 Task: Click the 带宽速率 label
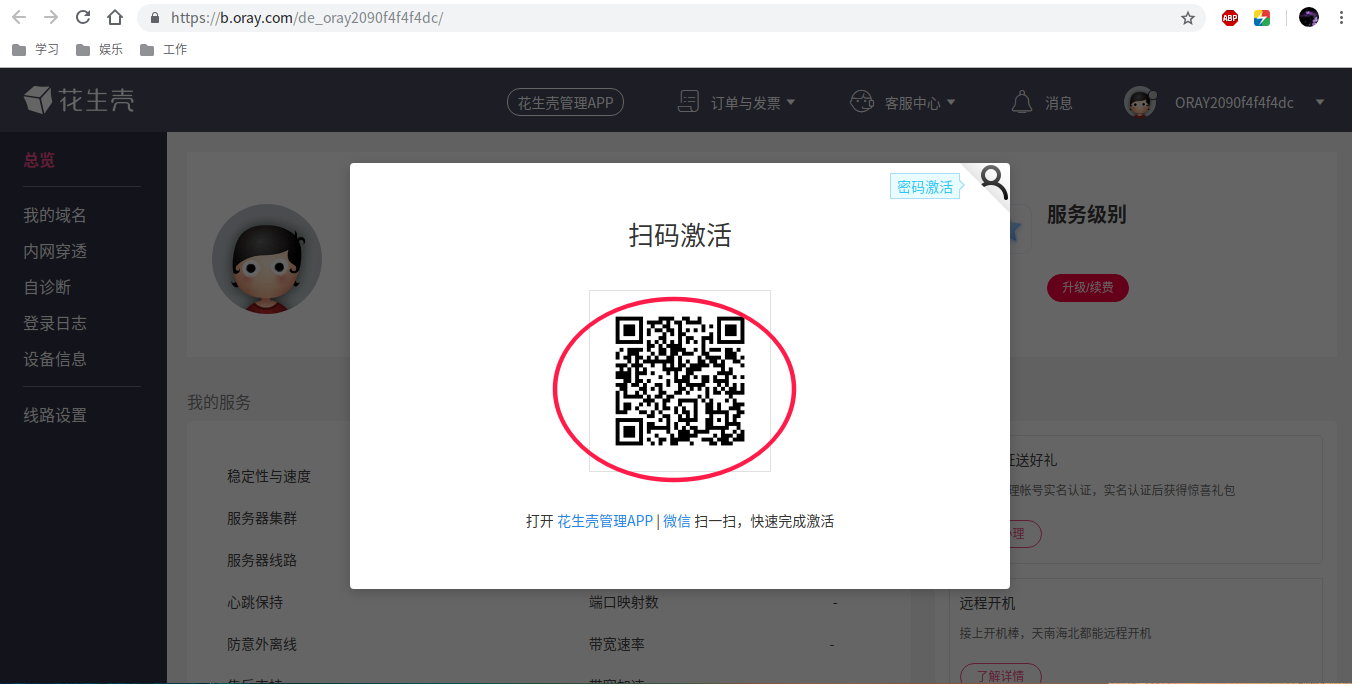617,644
